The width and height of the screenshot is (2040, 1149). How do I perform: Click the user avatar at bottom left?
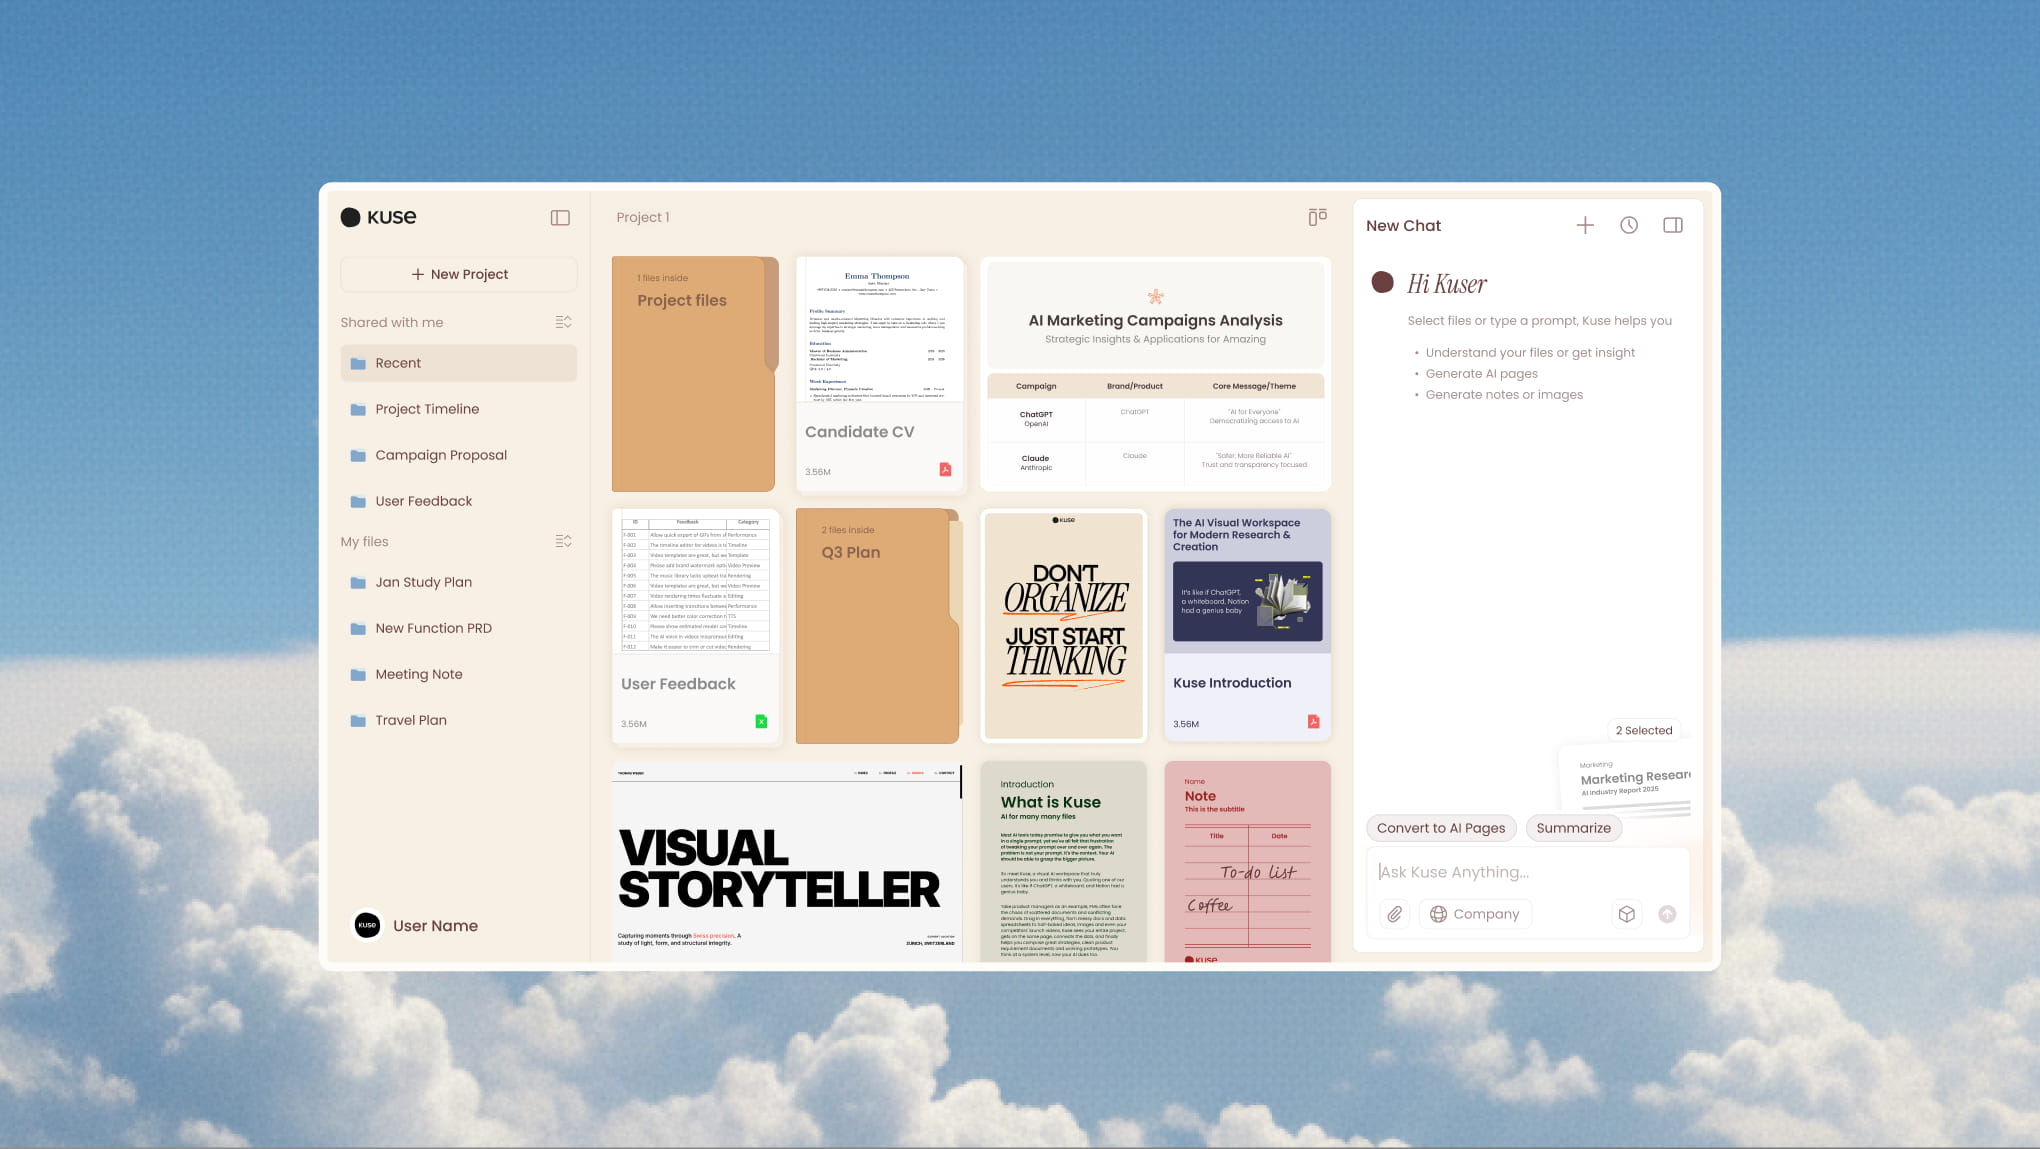click(367, 925)
